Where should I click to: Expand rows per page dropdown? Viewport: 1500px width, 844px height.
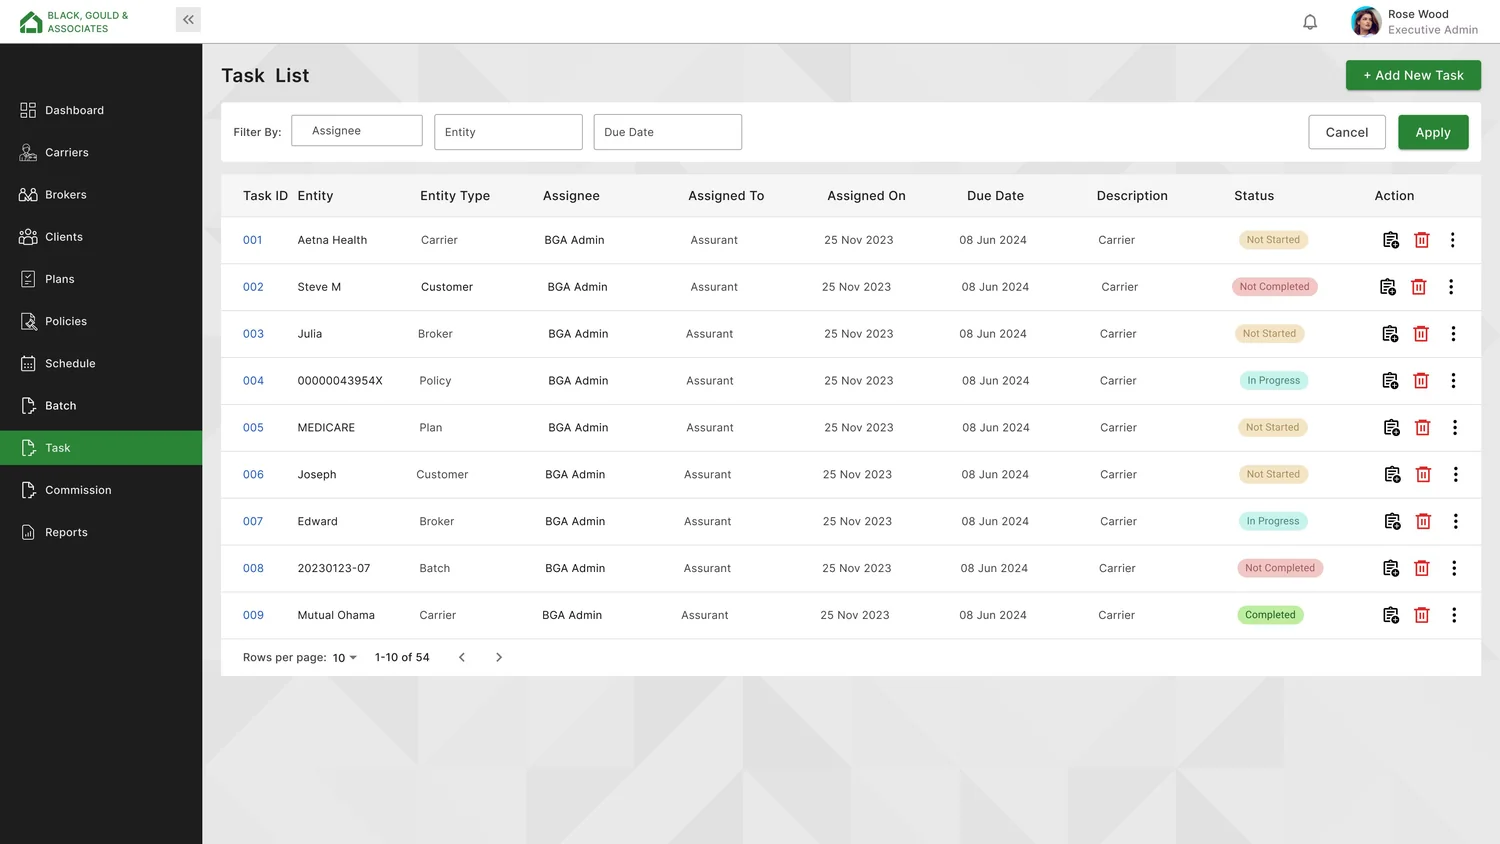click(345, 658)
